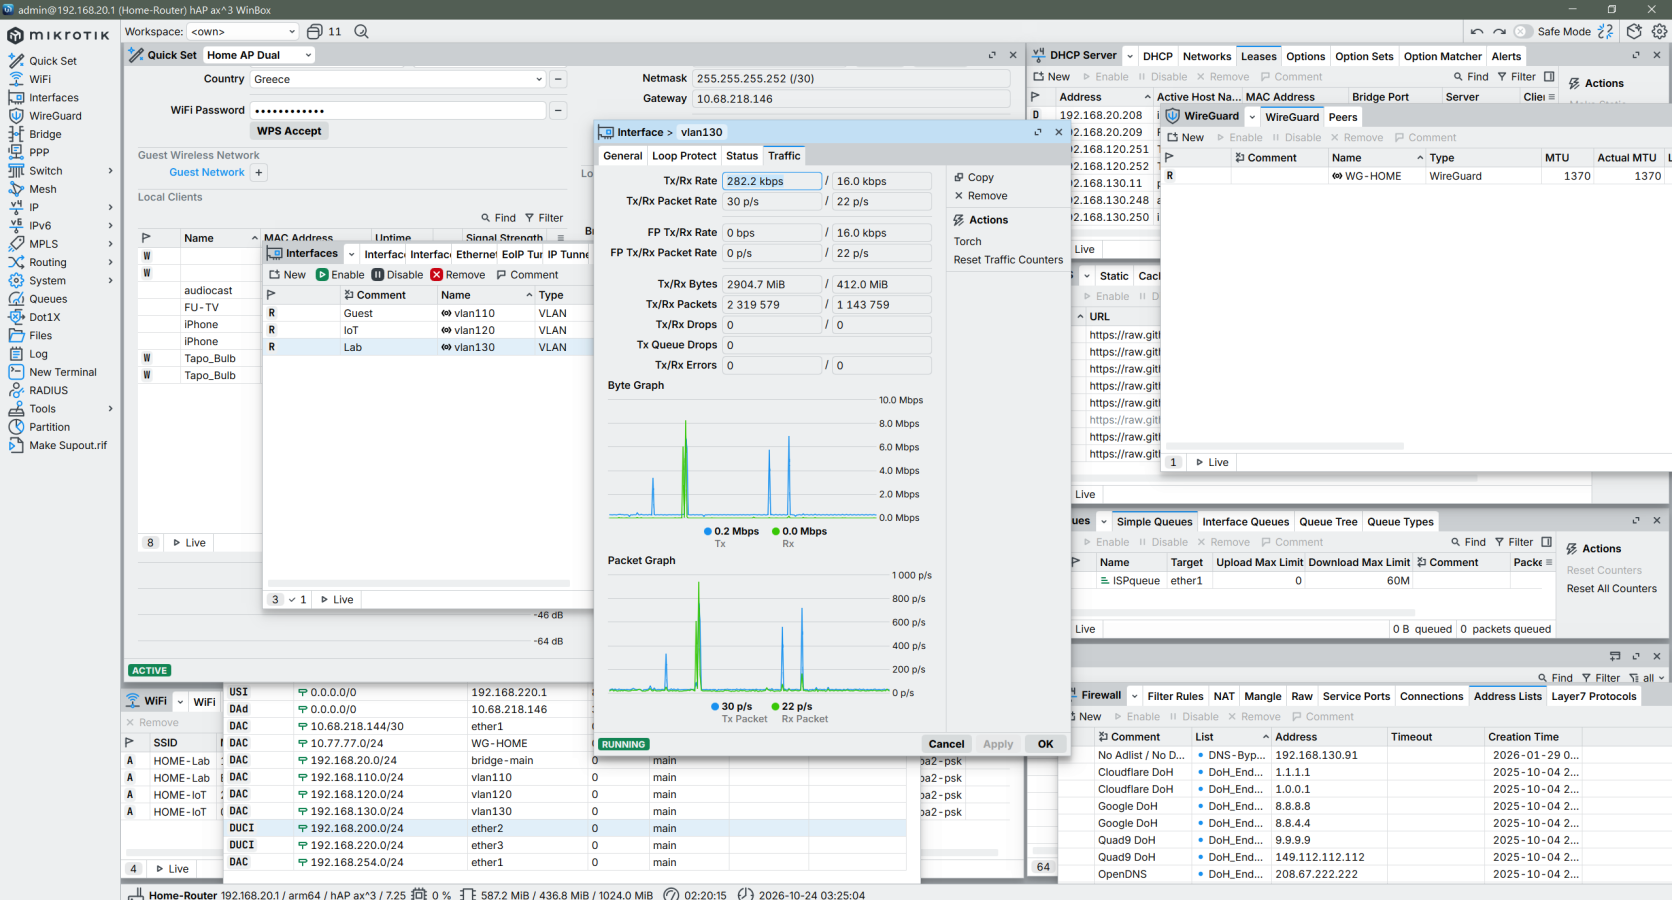Open New Terminal from the sidebar
The image size is (1672, 900).
point(62,372)
